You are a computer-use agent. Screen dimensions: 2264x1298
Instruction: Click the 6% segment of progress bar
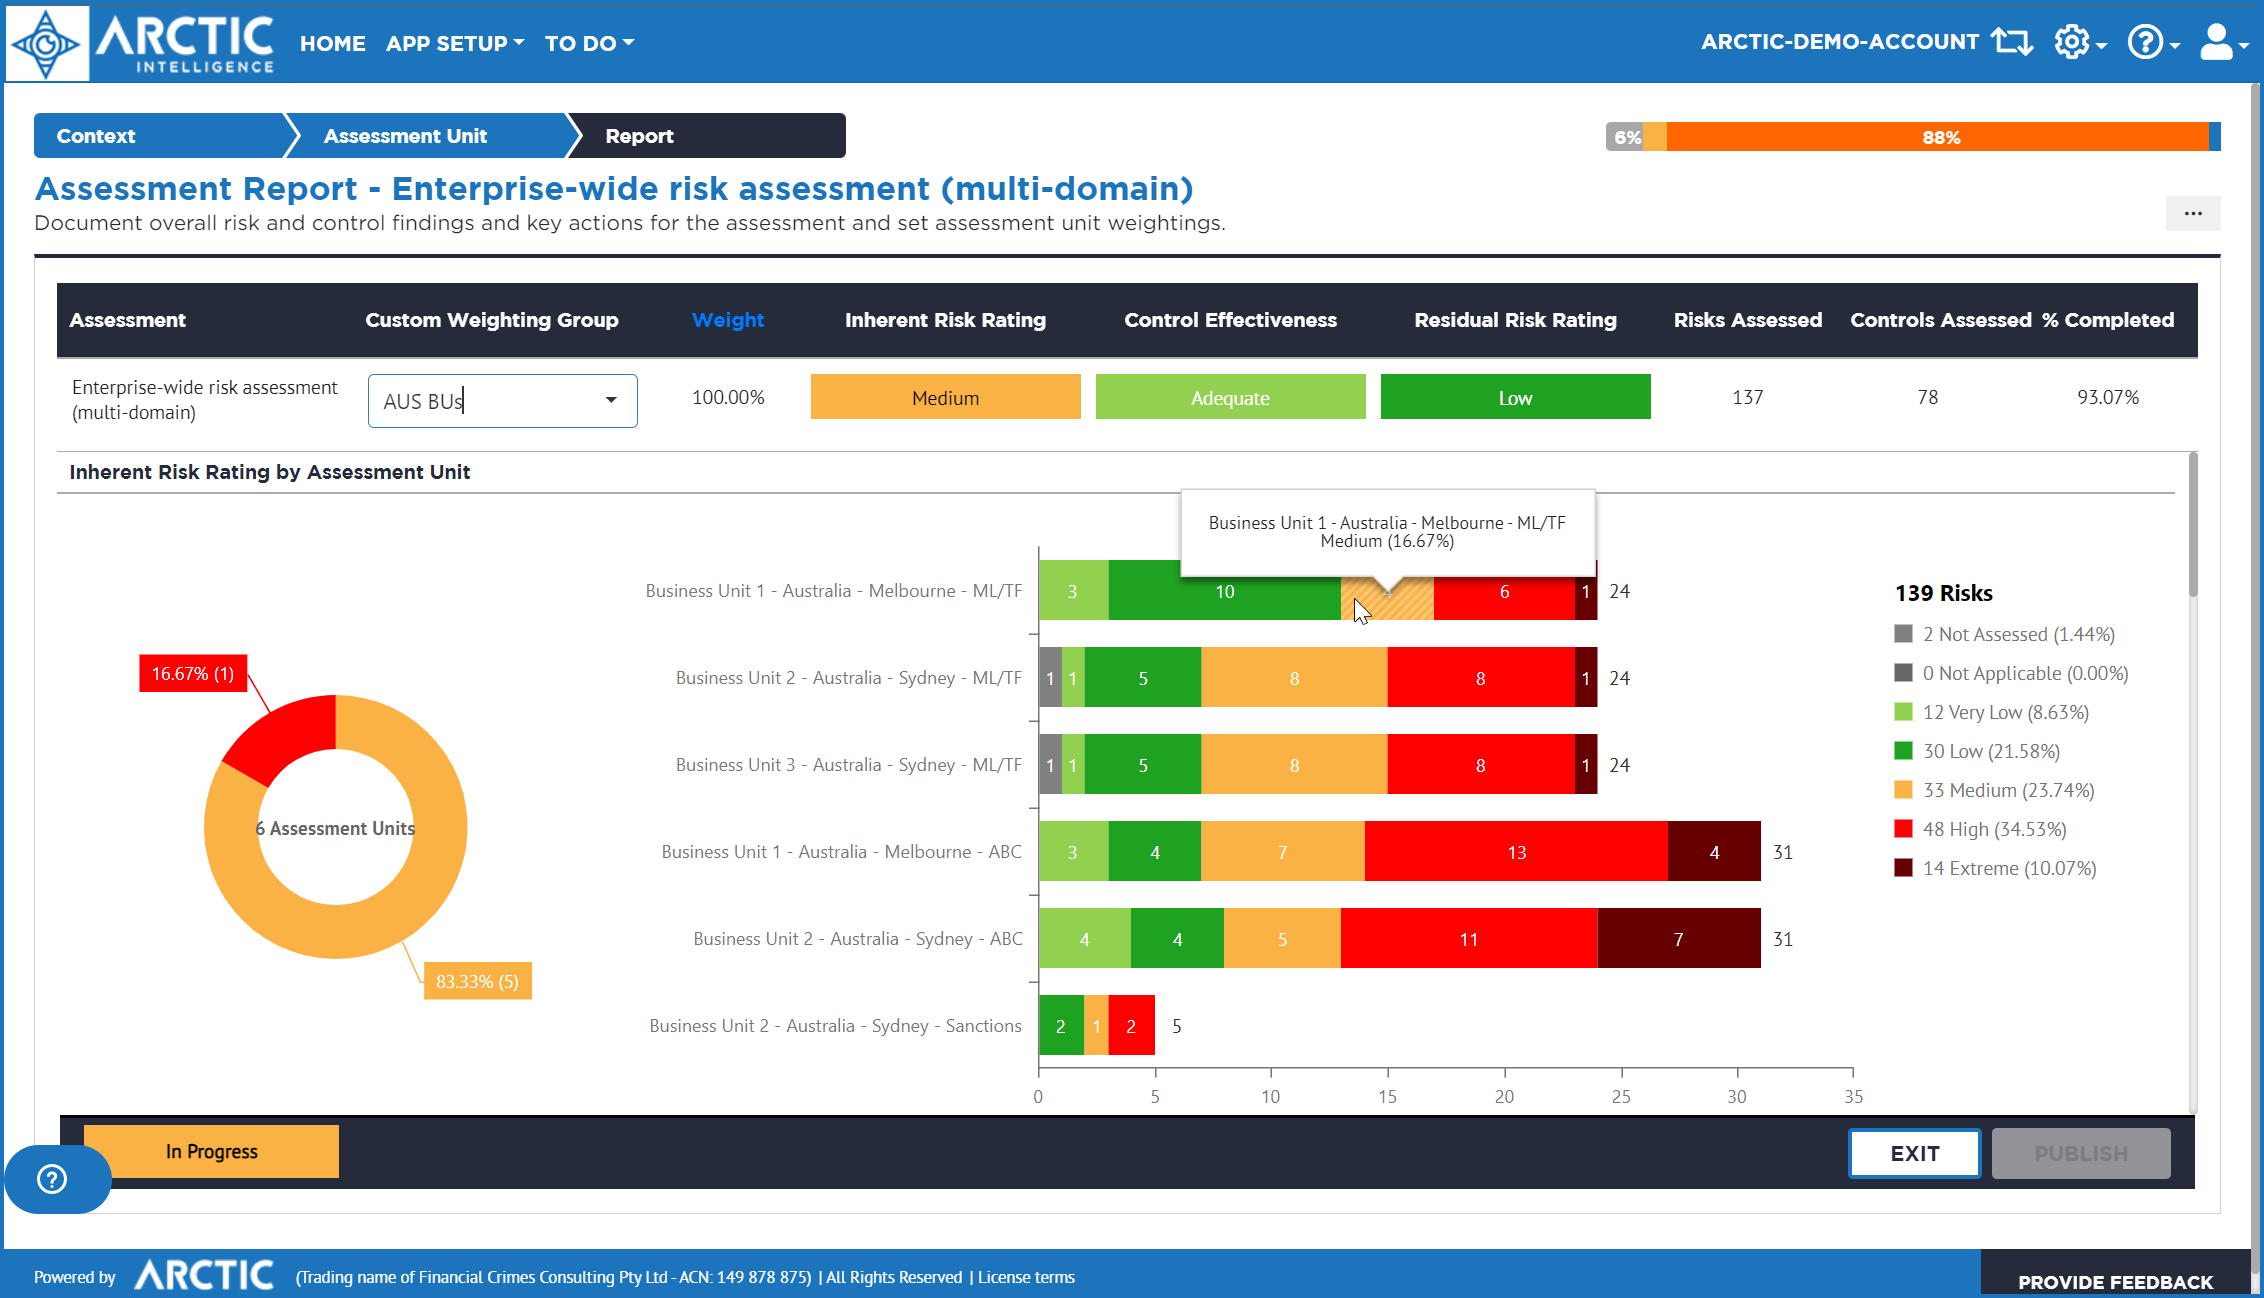tap(1625, 137)
